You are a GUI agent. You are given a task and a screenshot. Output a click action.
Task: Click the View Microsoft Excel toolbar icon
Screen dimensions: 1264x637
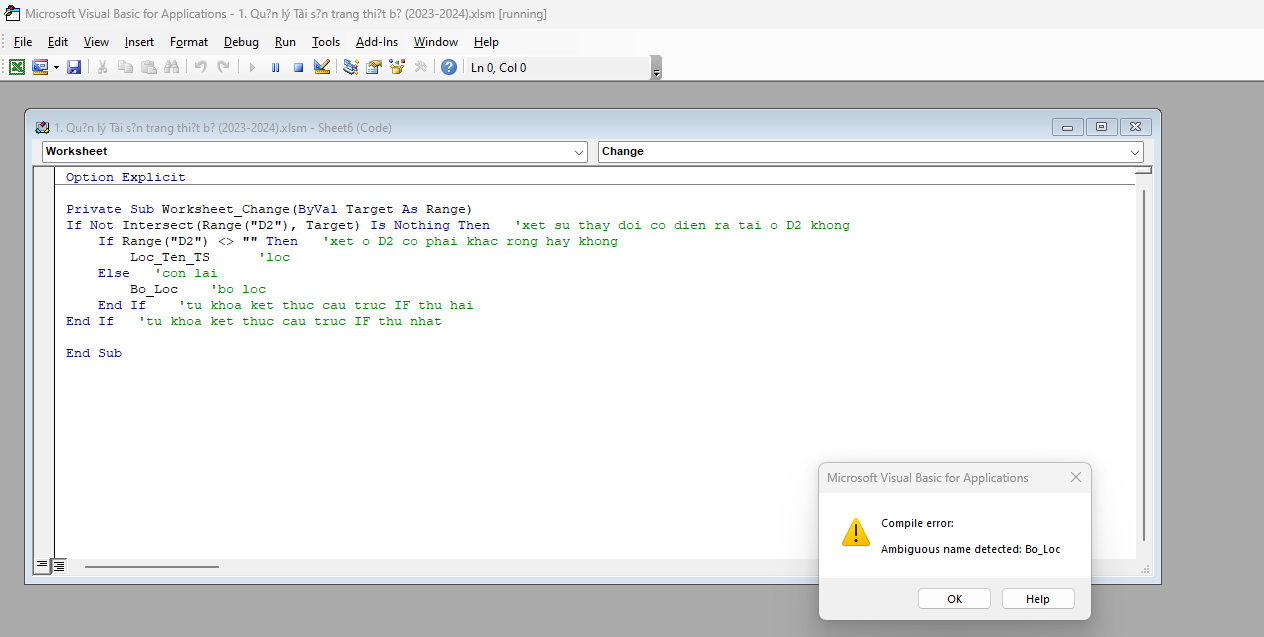coord(17,67)
